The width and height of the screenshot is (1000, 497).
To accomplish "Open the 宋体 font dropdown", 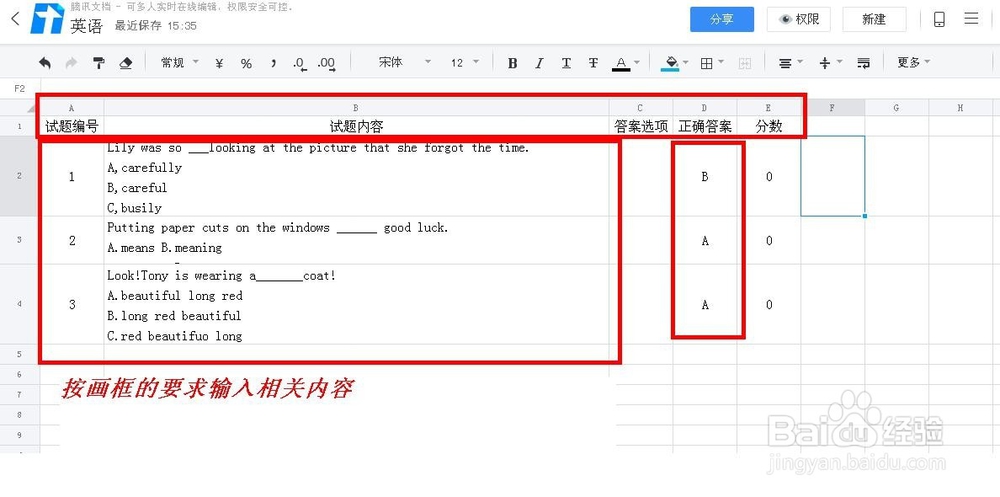I will point(405,63).
